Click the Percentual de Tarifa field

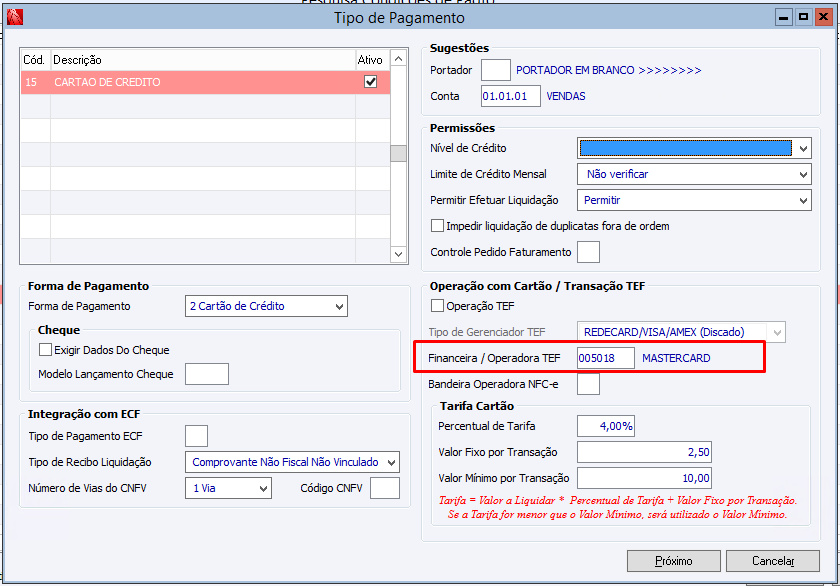coord(606,426)
